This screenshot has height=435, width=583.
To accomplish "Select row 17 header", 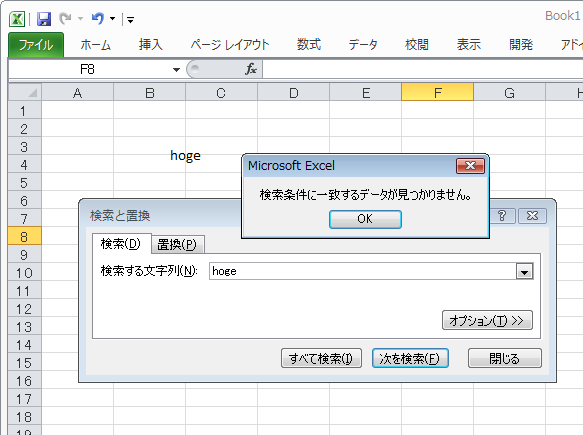I will [25, 399].
